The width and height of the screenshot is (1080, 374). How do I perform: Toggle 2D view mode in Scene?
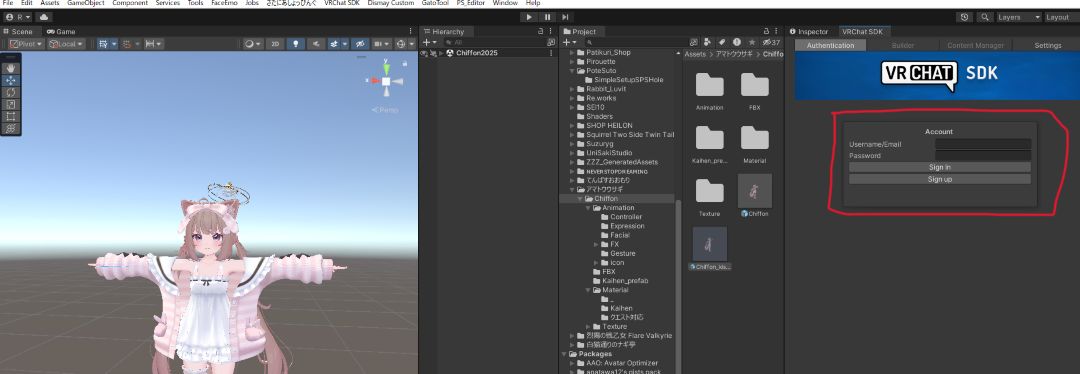pyautogui.click(x=275, y=43)
